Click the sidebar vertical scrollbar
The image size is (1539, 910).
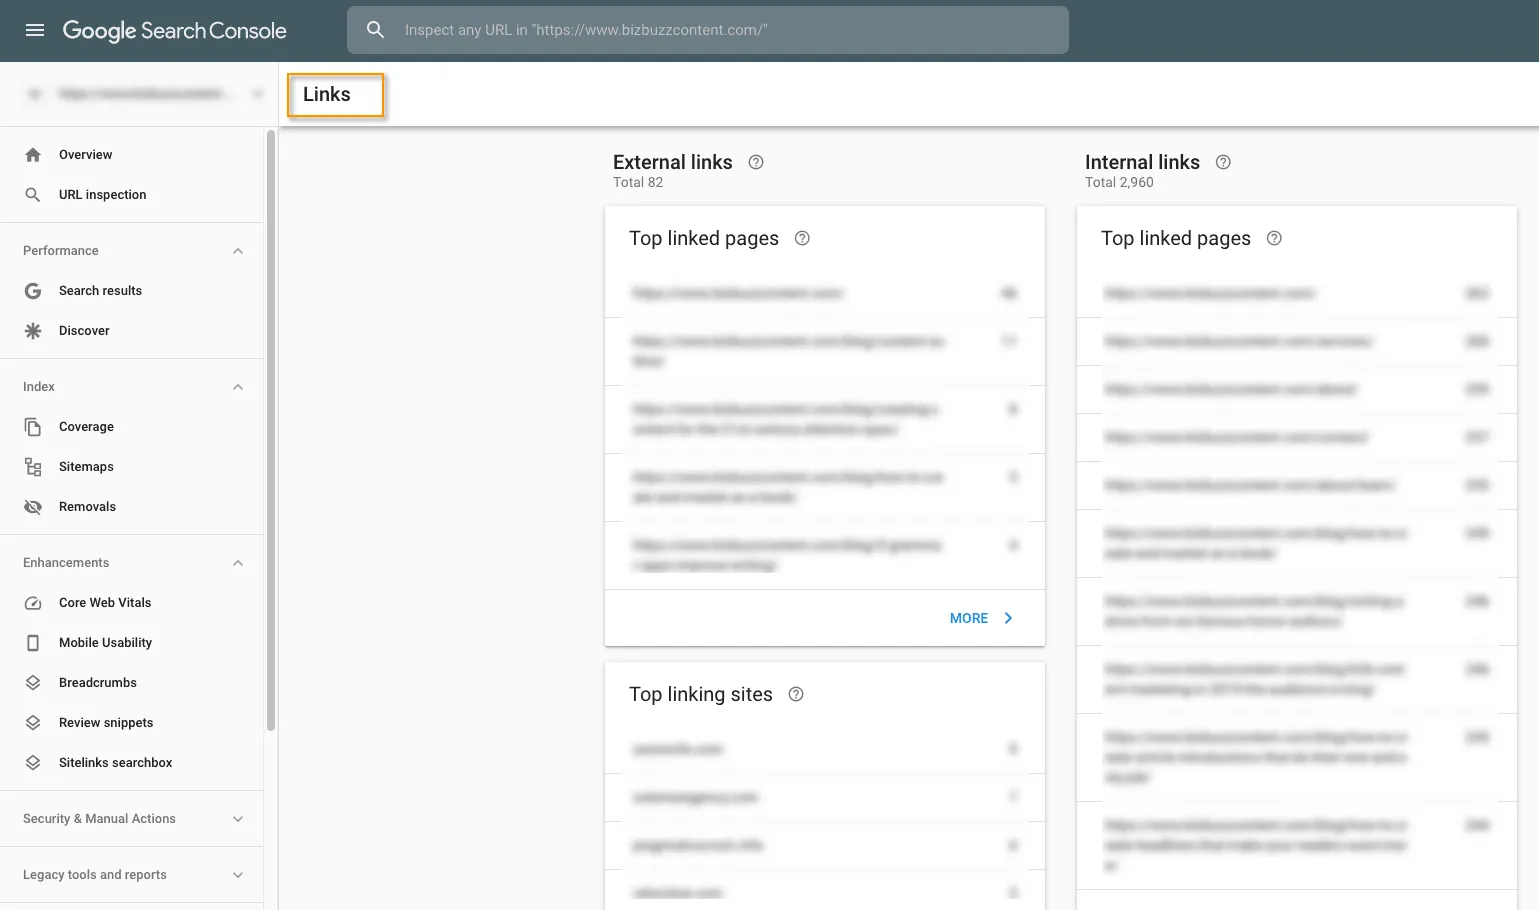(x=271, y=430)
